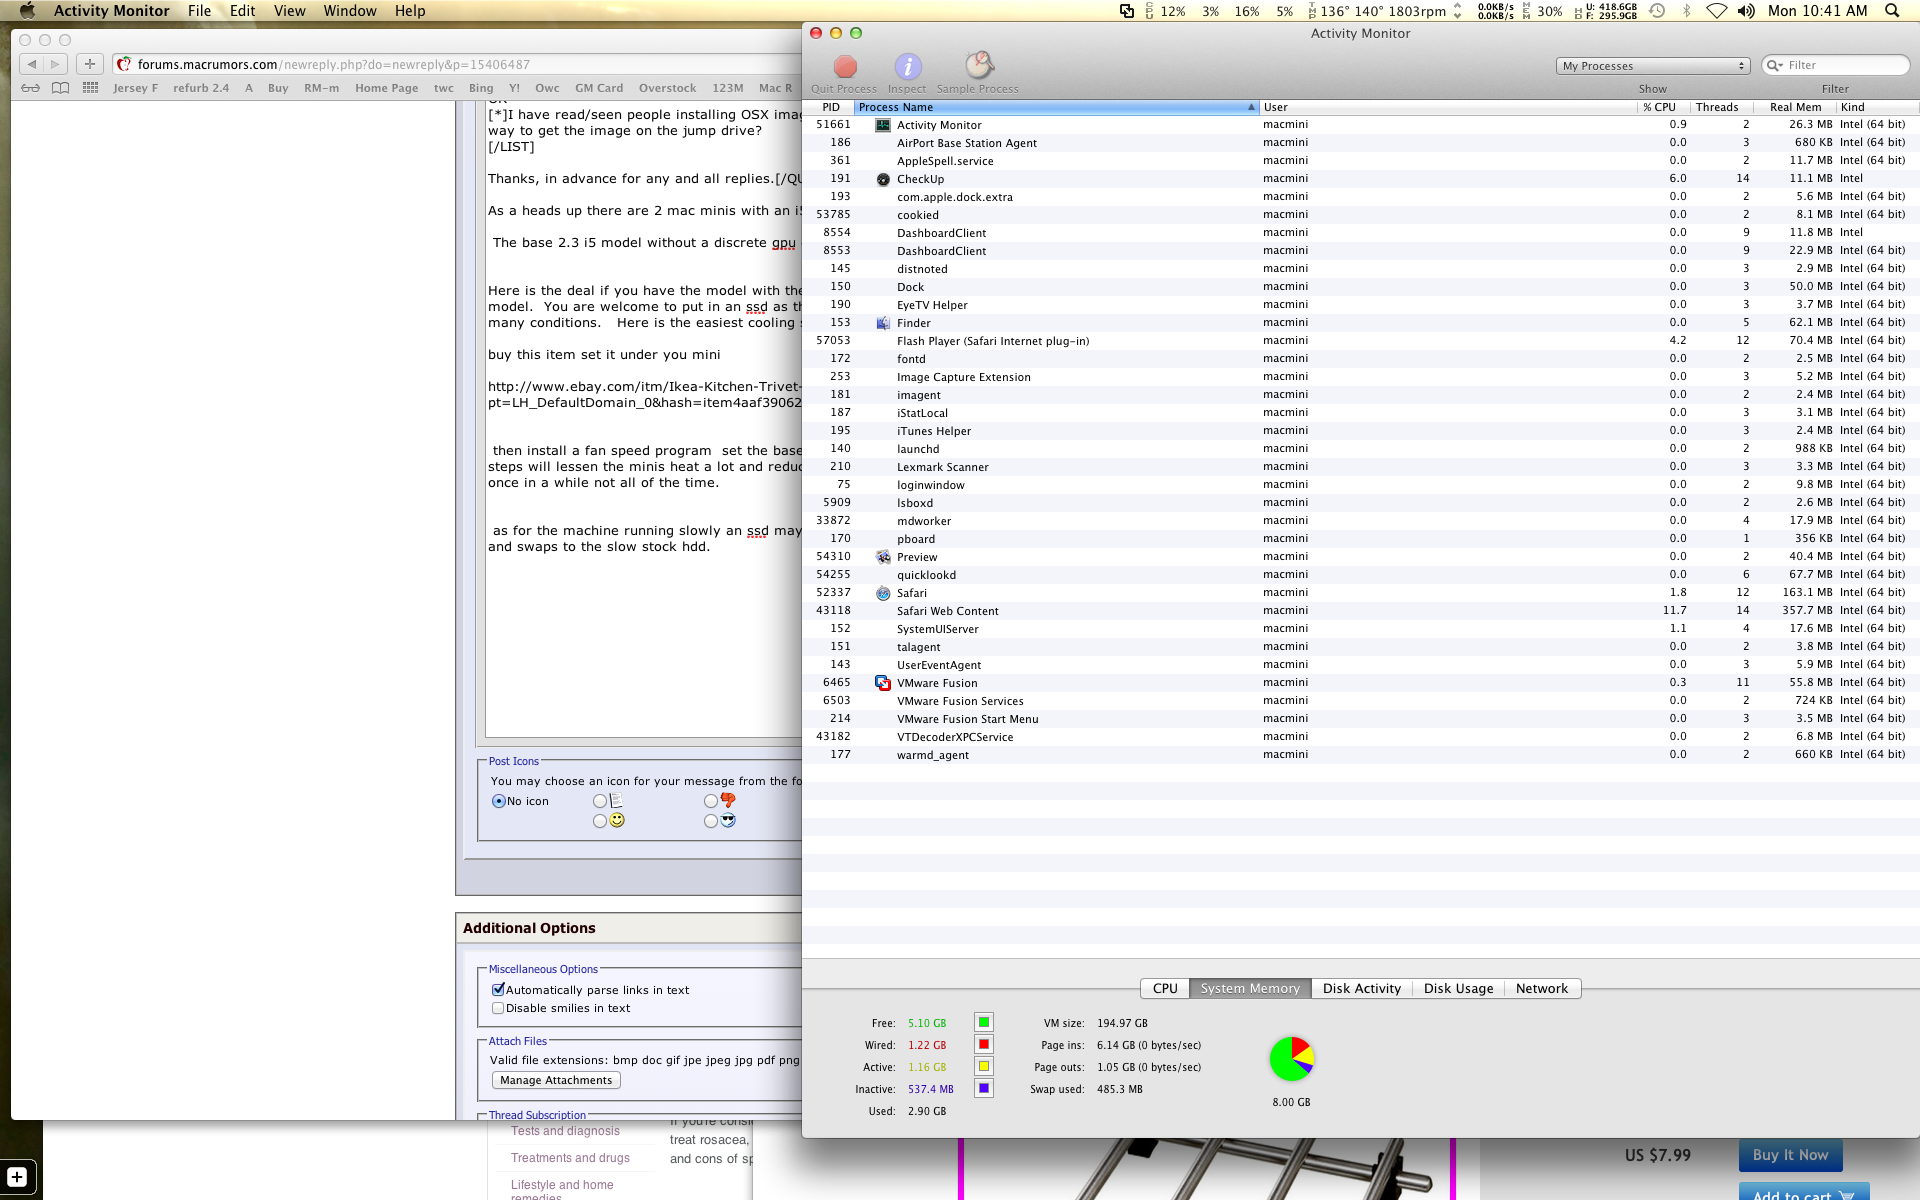Screen dimensions: 1920x1200
Task: Sort by the PID column header
Action: tap(830, 107)
